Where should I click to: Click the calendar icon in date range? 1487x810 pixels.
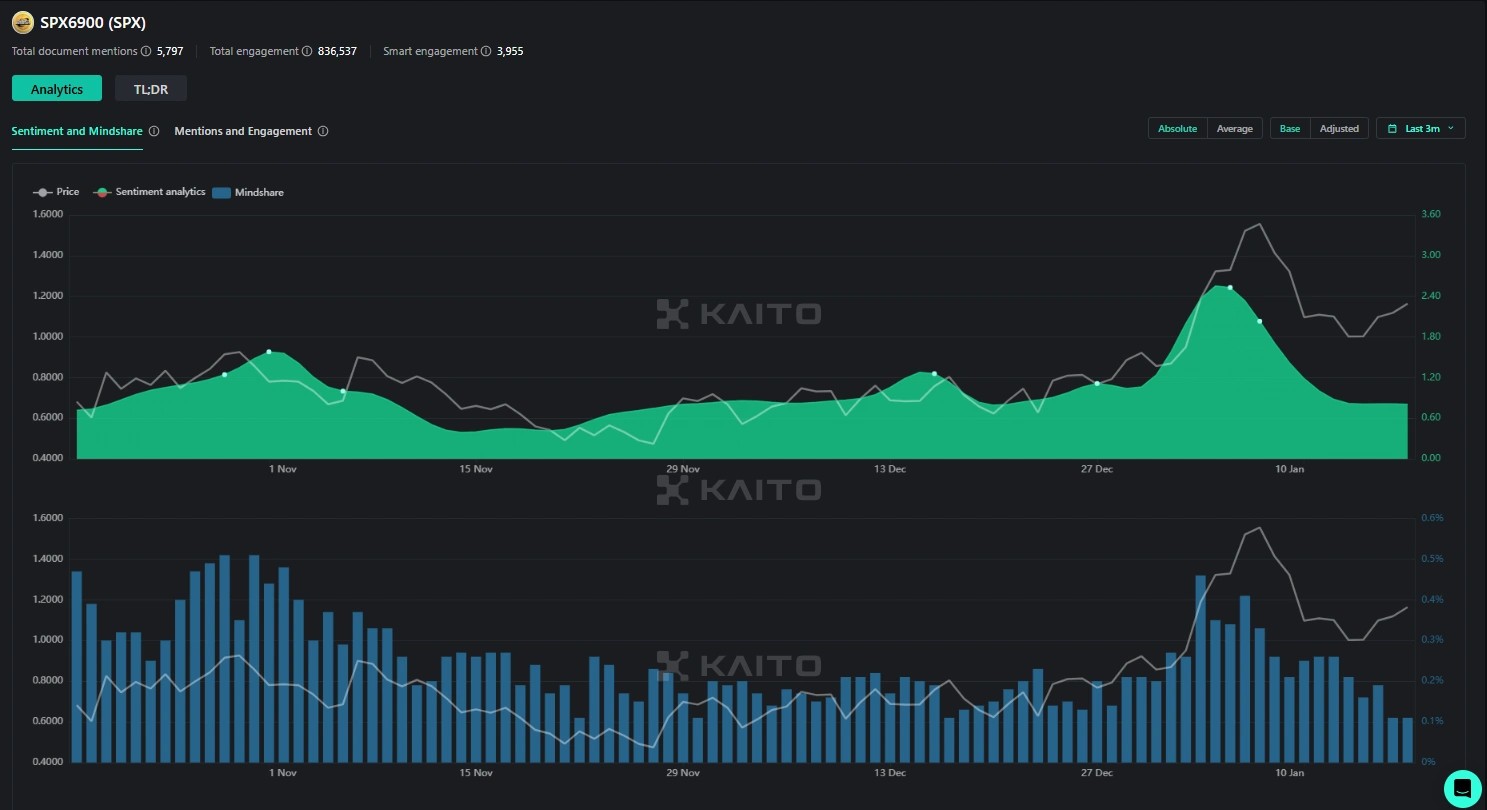pyautogui.click(x=1392, y=129)
